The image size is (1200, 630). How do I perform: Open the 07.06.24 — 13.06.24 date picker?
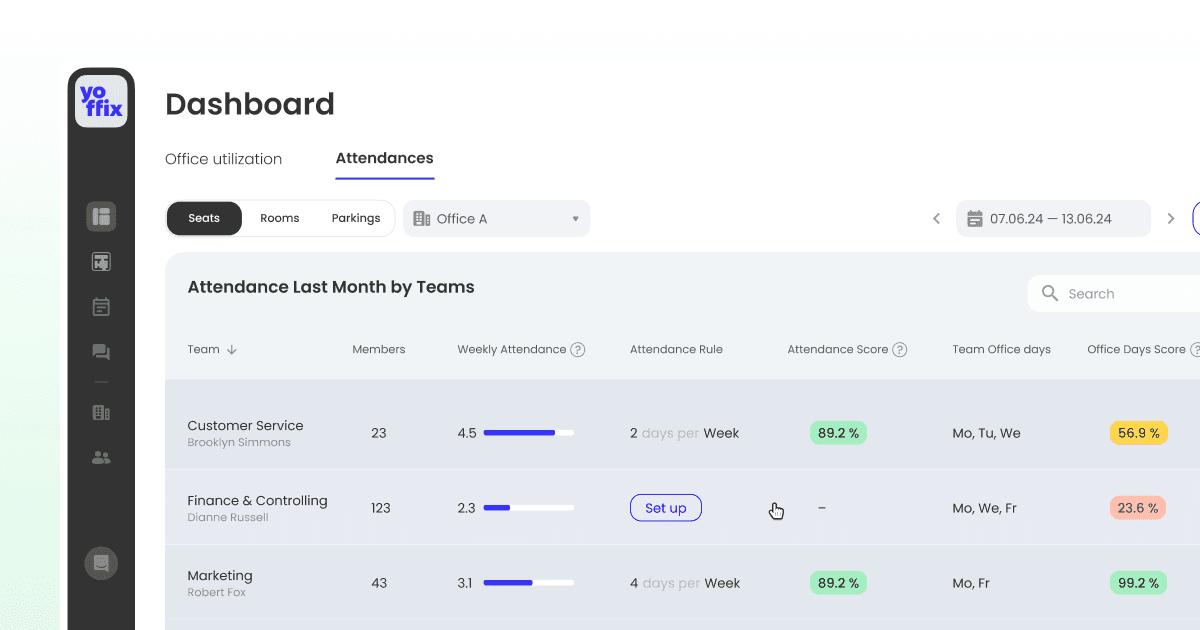1053,218
